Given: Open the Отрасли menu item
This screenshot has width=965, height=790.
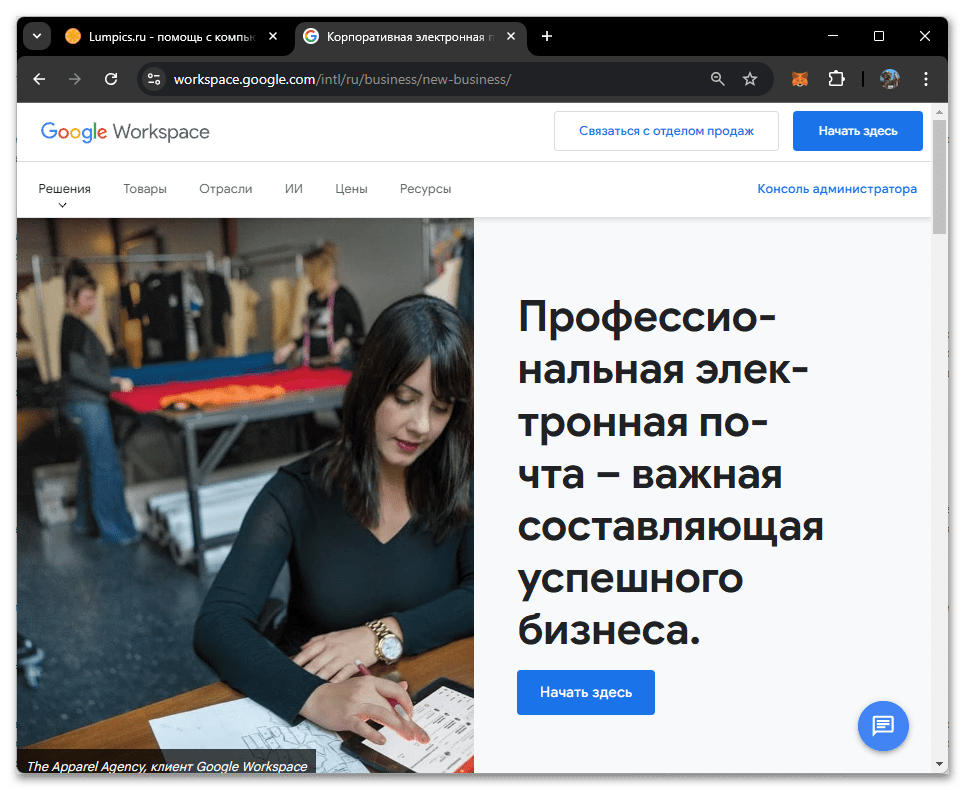Looking at the screenshot, I should [x=225, y=189].
